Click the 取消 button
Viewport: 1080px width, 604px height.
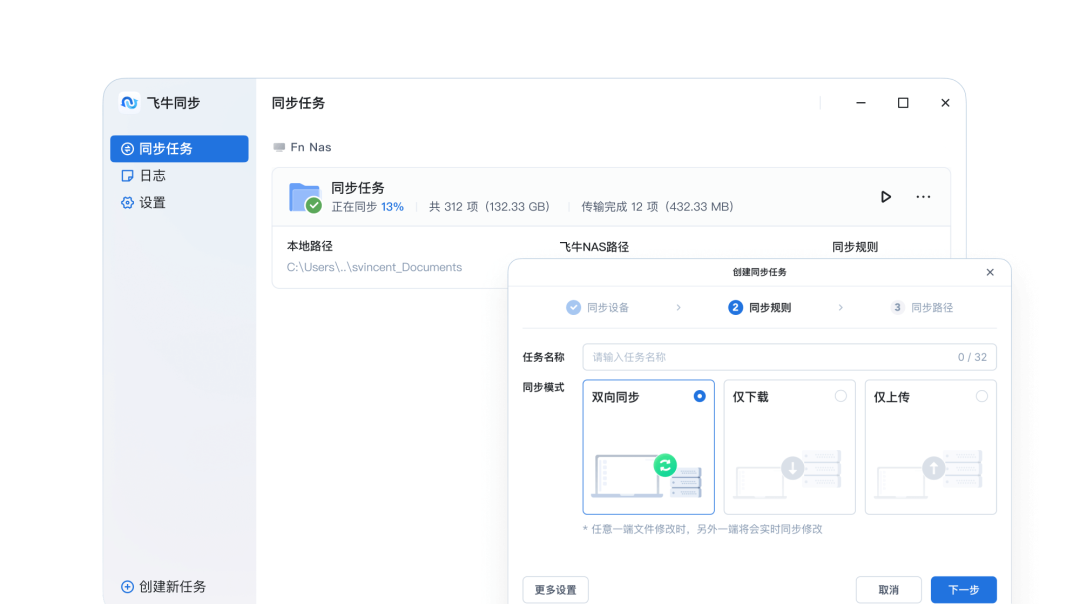coord(889,590)
